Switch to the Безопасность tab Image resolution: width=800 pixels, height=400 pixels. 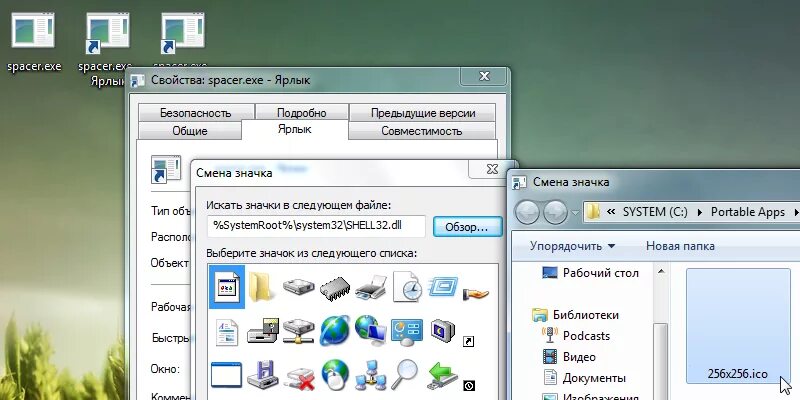click(x=196, y=113)
